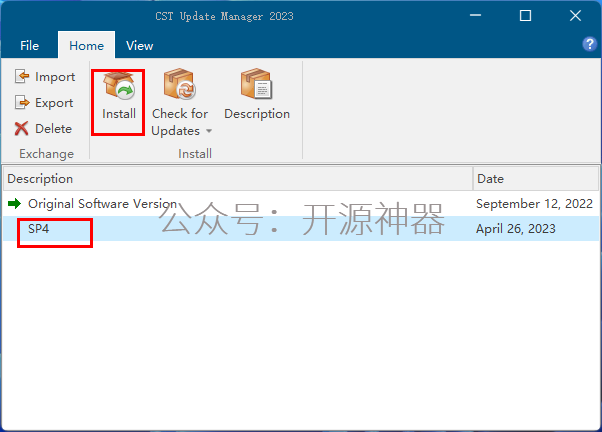The width and height of the screenshot is (602, 432).
Task: Switch to the Home tab
Action: coord(86,45)
